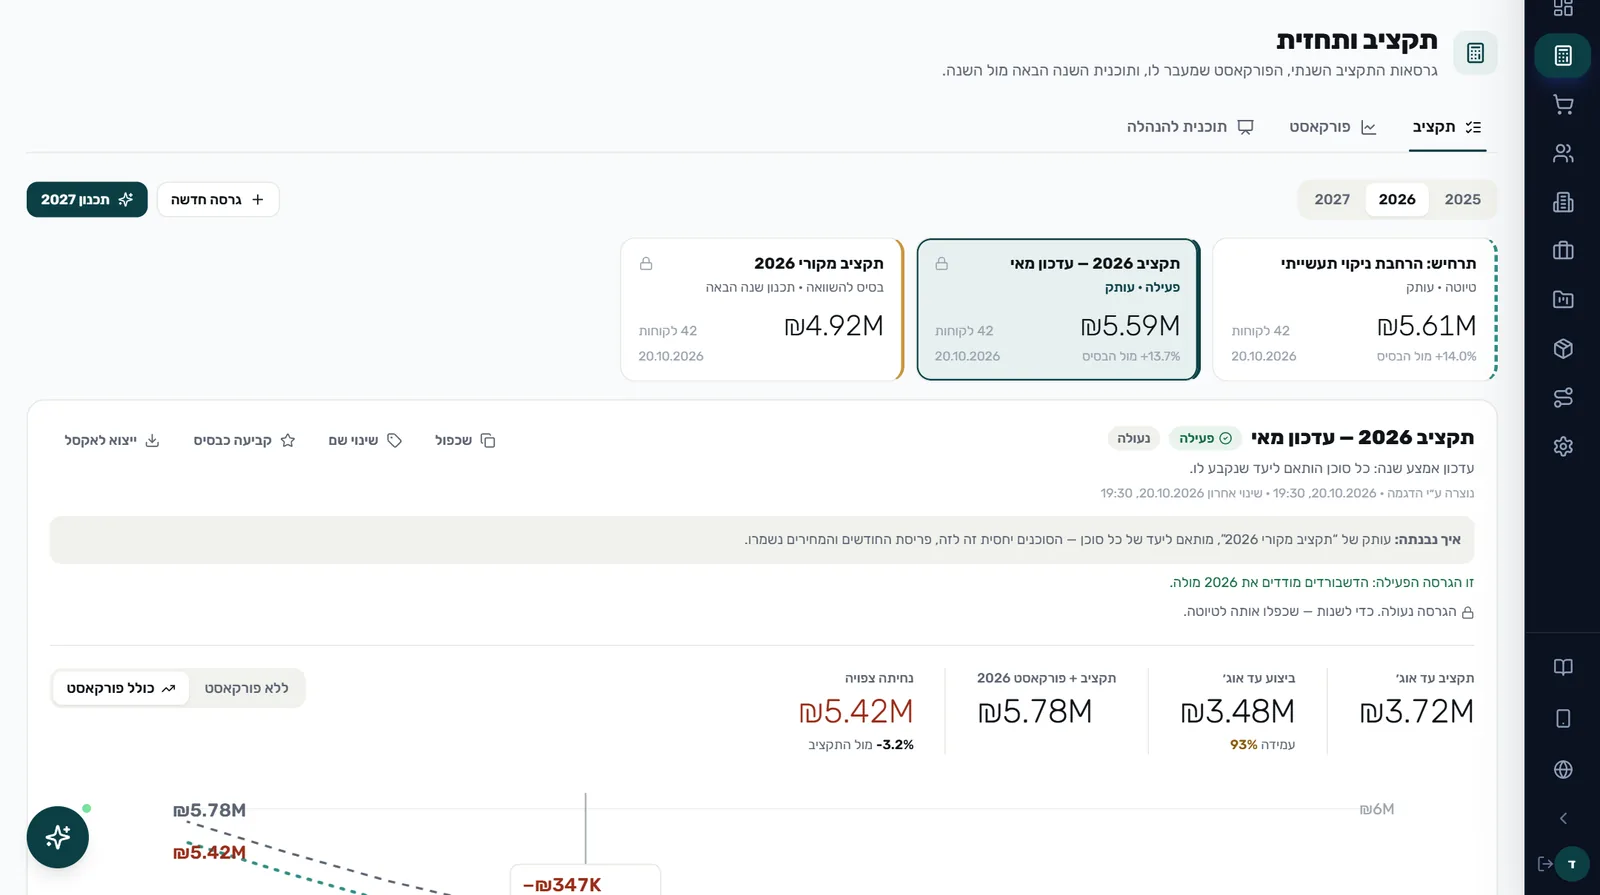Select year 2025
This screenshot has height=895, width=1600.
point(1462,199)
